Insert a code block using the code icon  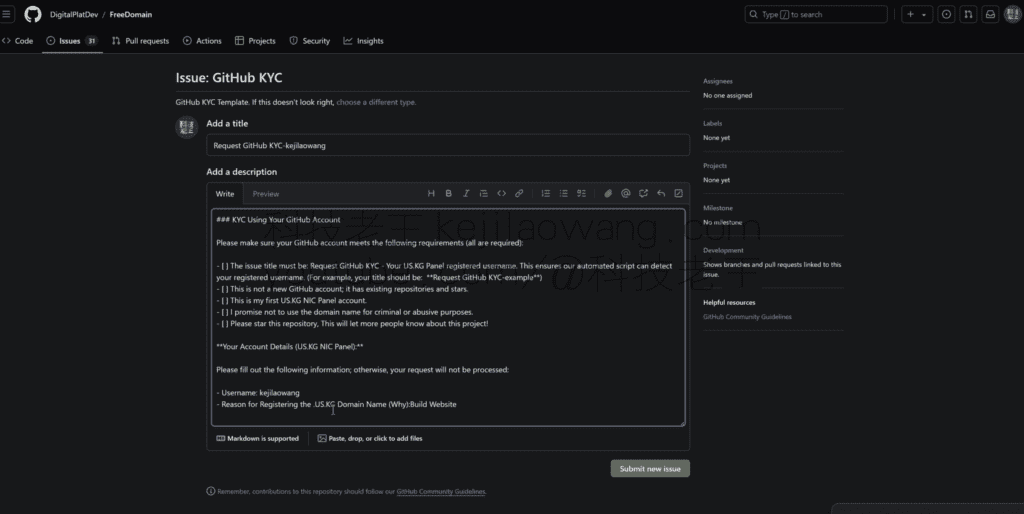502,193
